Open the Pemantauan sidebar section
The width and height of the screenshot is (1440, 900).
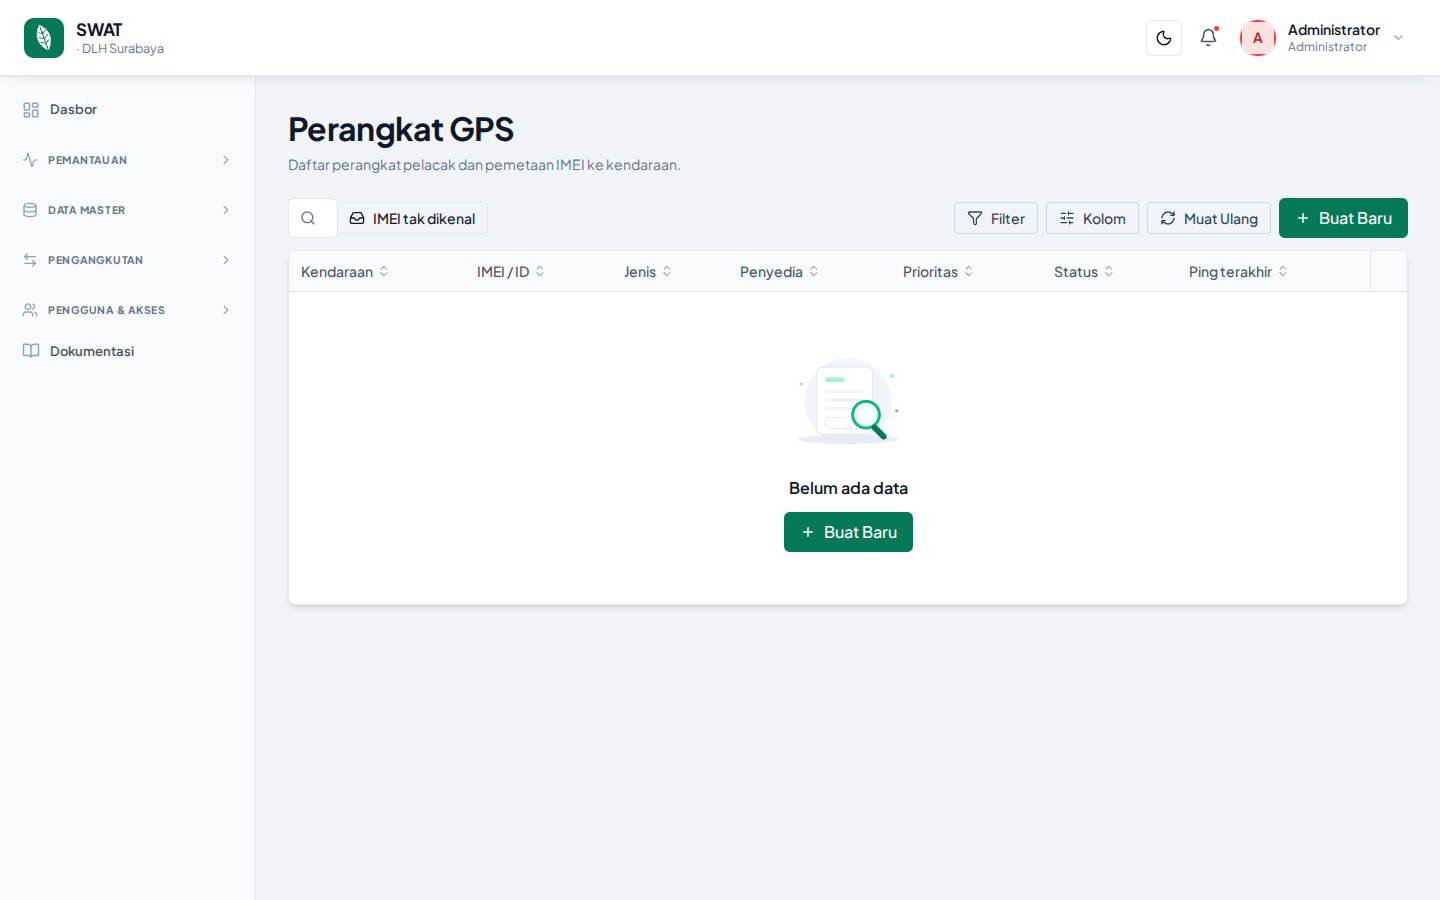point(127,160)
